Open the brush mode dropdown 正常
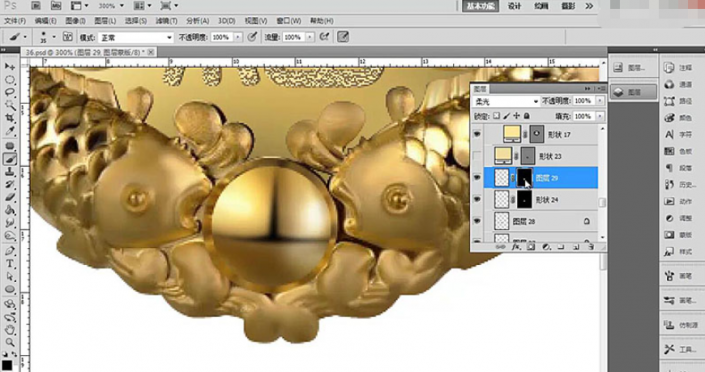The width and height of the screenshot is (705, 372). (136, 37)
